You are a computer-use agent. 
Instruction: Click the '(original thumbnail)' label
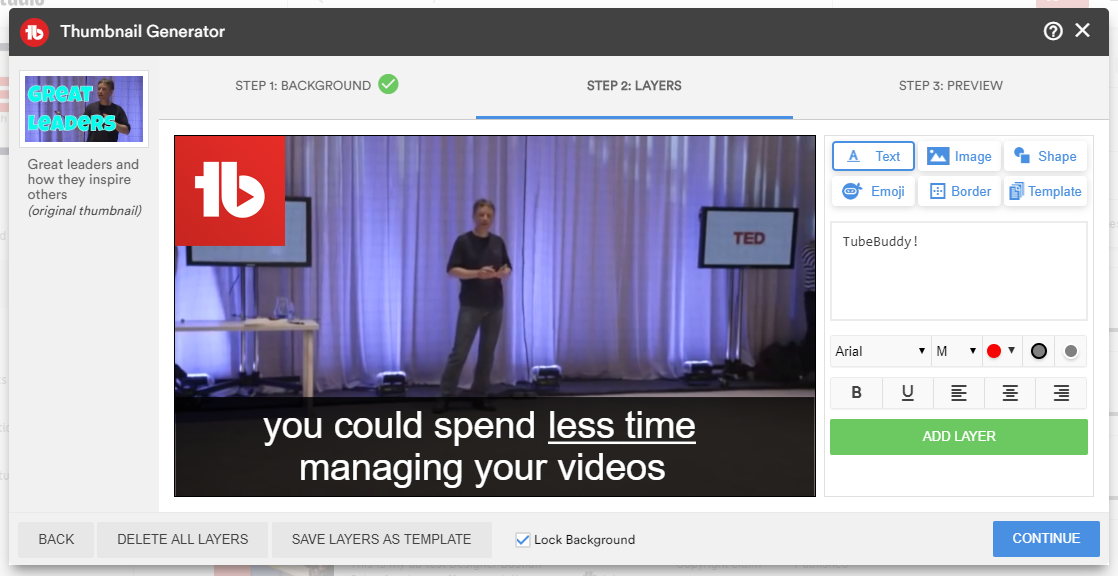85,210
